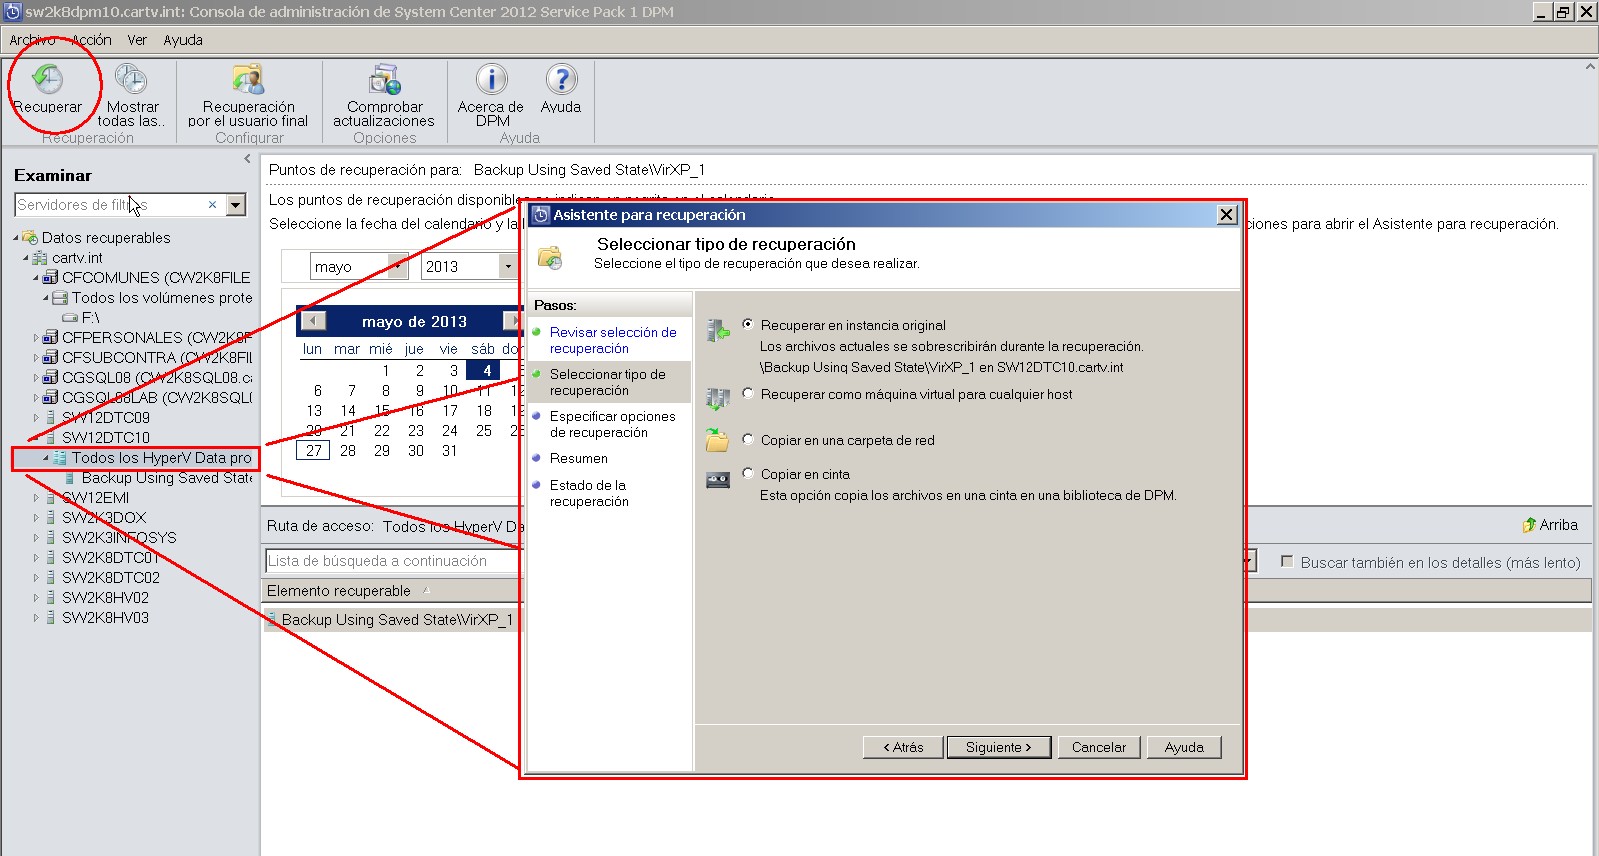Select Copiar en una carpeta de red
Image resolution: width=1599 pixels, height=856 pixels.
(x=748, y=440)
